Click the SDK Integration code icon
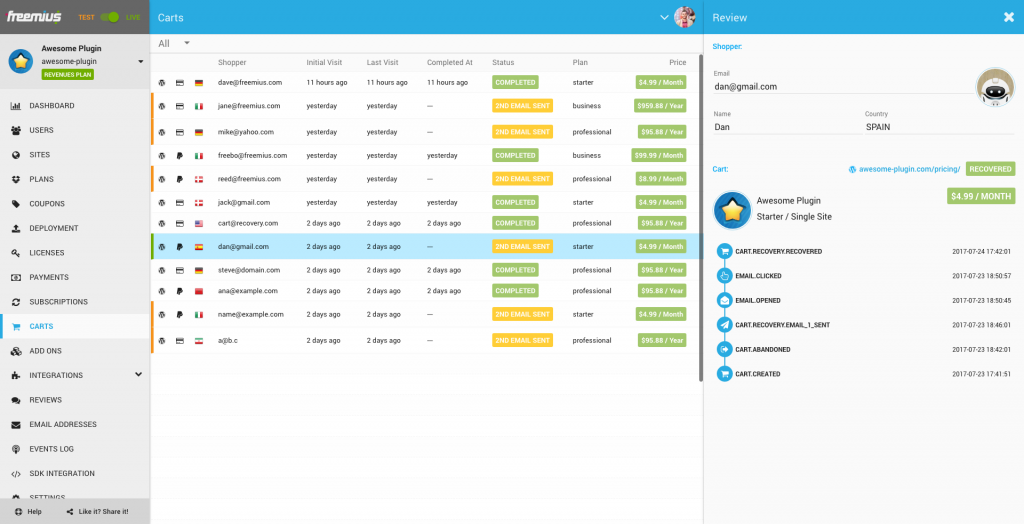Screen dimensions: 1024x524 (16, 474)
